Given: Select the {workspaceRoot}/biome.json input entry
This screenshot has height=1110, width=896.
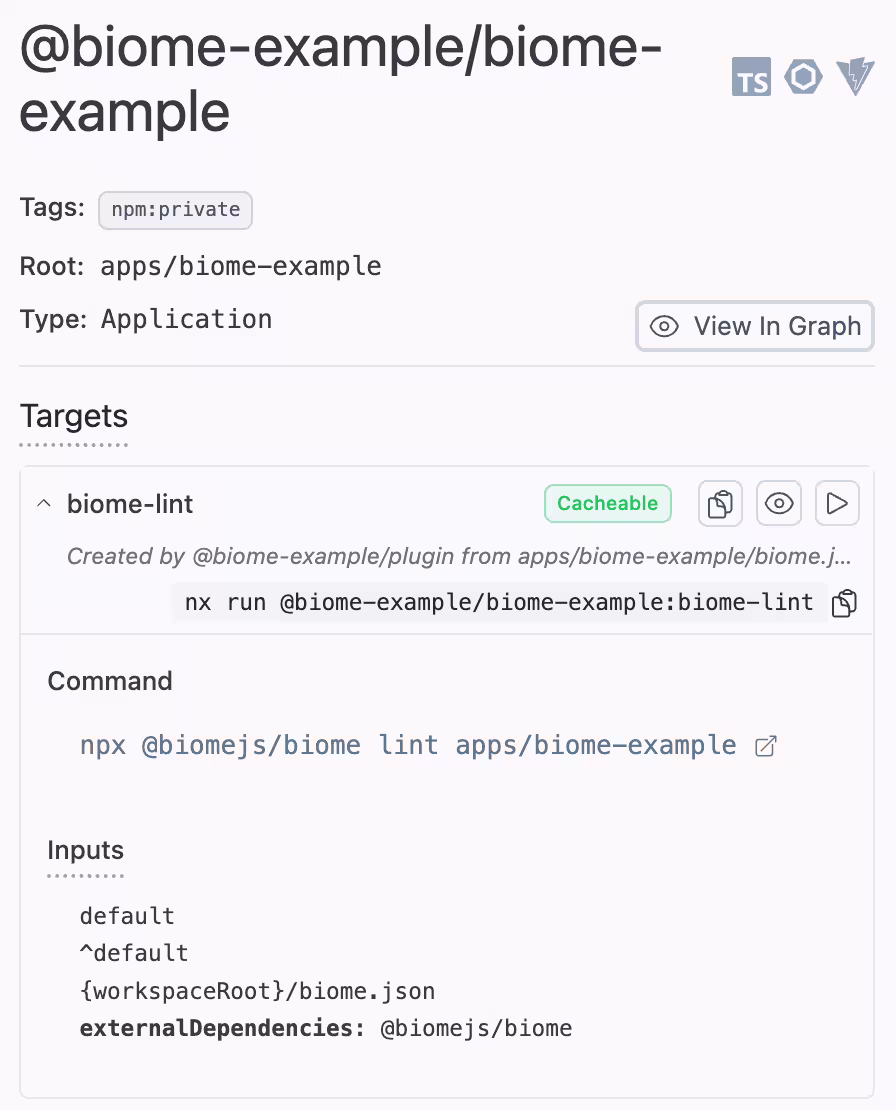Looking at the screenshot, I should pos(257,992).
